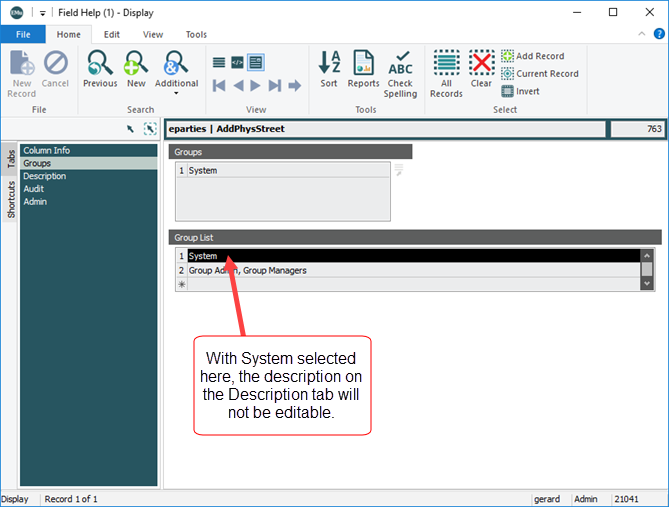Invert the record selection
The height and width of the screenshot is (507, 669).
click(521, 91)
